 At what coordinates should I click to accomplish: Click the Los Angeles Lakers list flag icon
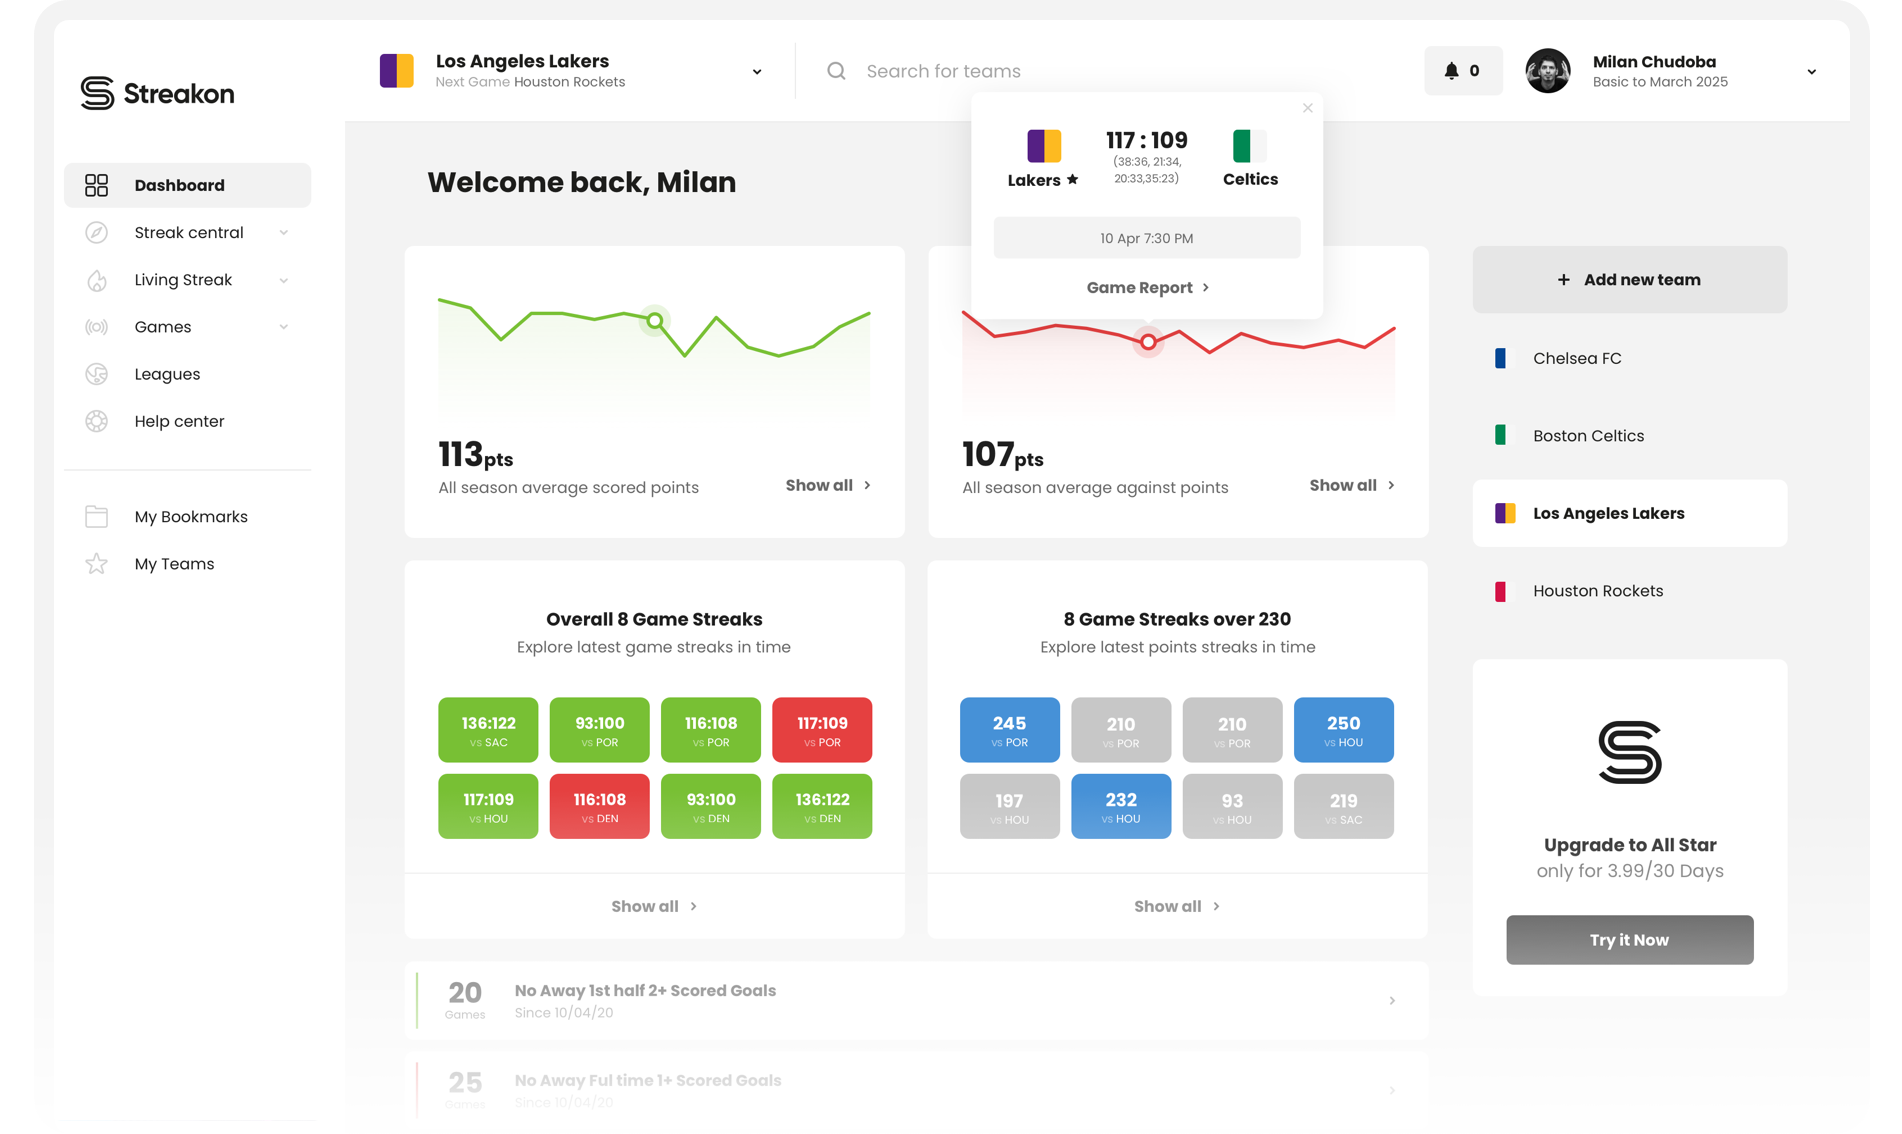(x=1505, y=513)
